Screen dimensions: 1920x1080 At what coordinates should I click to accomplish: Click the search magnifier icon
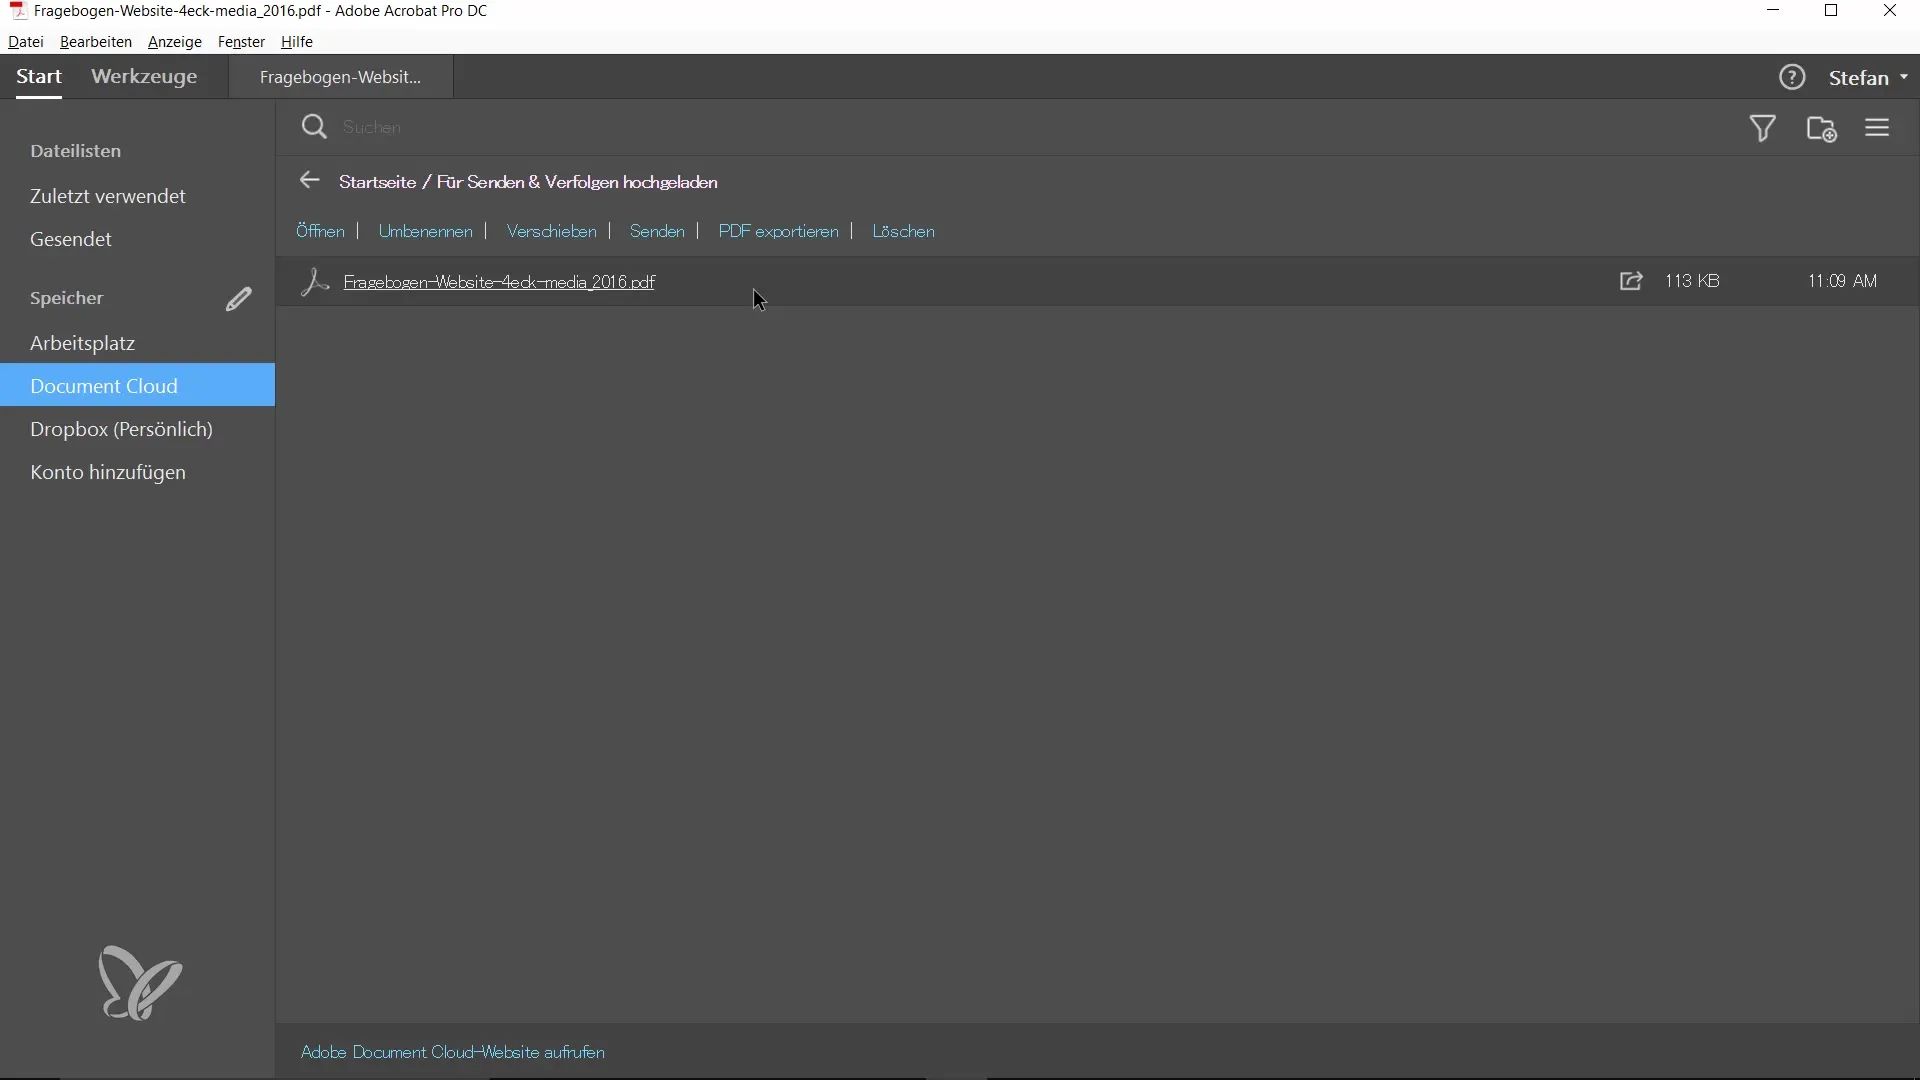click(x=314, y=127)
